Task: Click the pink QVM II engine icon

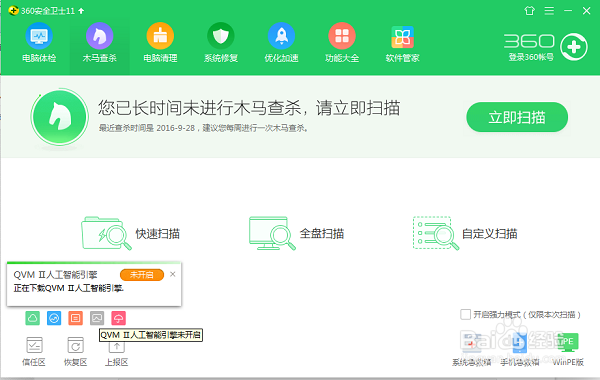Action: pos(118,318)
